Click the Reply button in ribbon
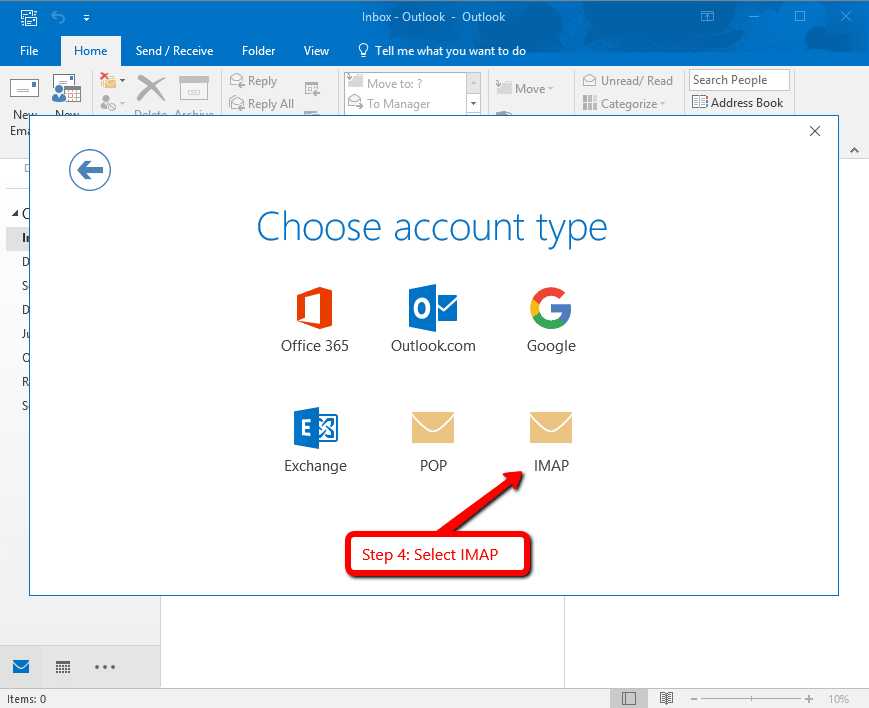 [x=253, y=81]
